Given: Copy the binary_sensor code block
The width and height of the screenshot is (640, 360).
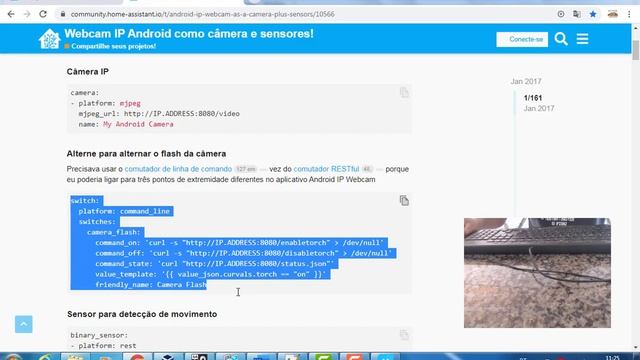Looking at the screenshot, I should pyautogui.click(x=404, y=335).
